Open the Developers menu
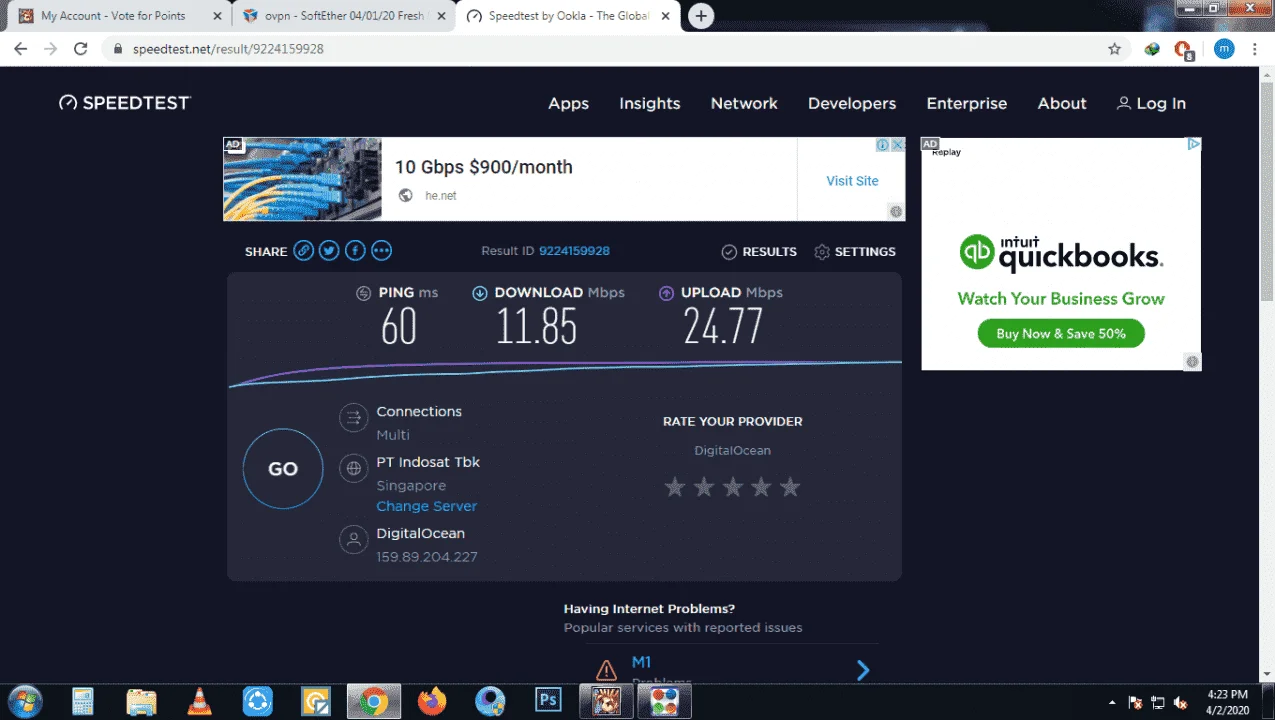The width and height of the screenshot is (1275, 720). [x=852, y=103]
